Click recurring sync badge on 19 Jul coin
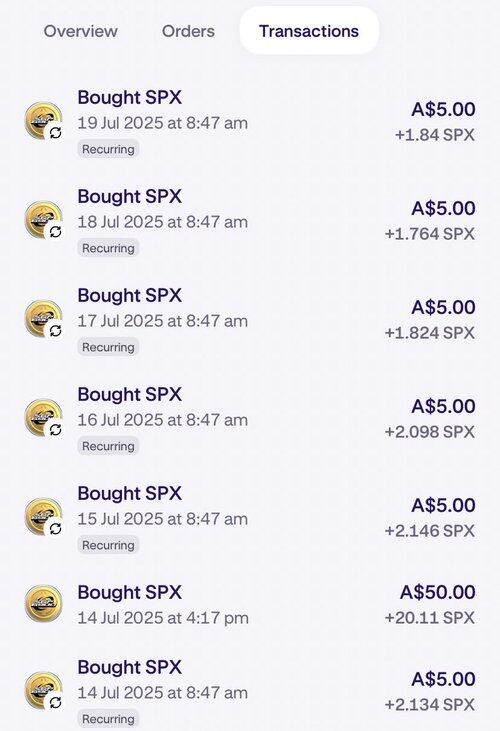 point(55,133)
